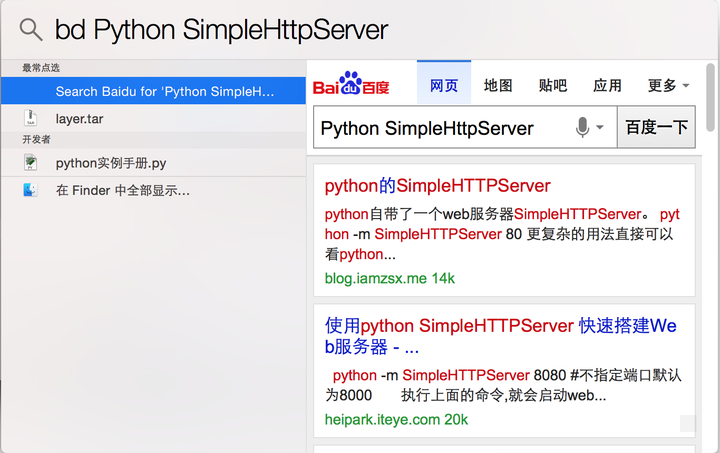Click the second result's python -m snippet text
The height and width of the screenshot is (453, 720).
pos(503,385)
